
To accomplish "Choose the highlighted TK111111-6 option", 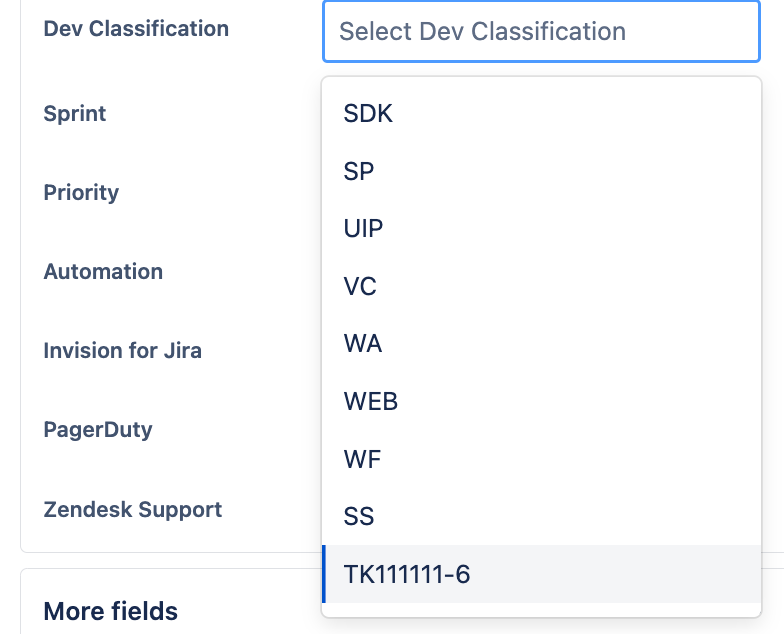I will (x=542, y=574).
